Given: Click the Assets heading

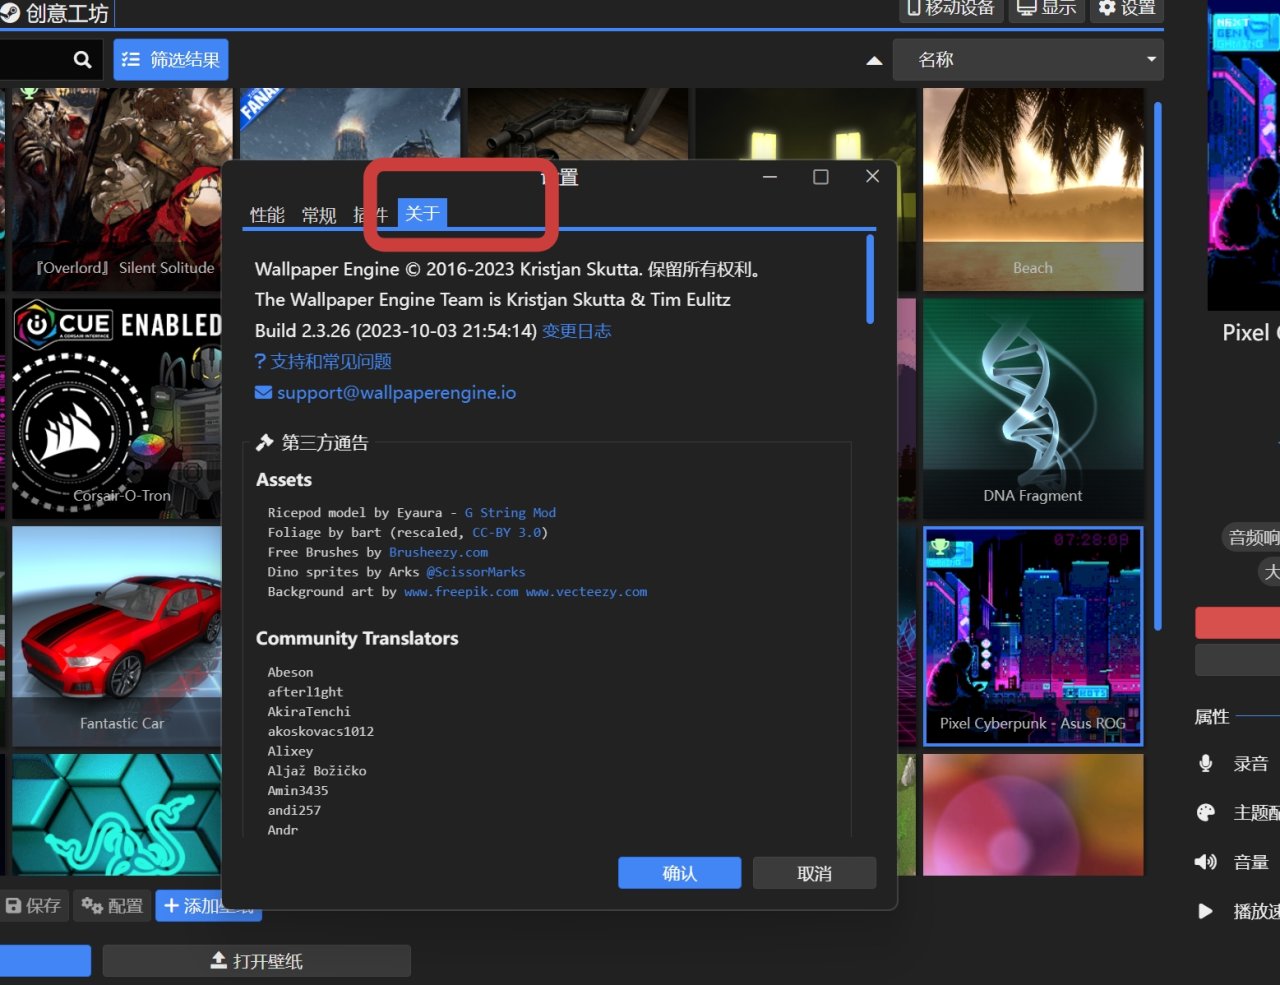Looking at the screenshot, I should click(x=284, y=480).
